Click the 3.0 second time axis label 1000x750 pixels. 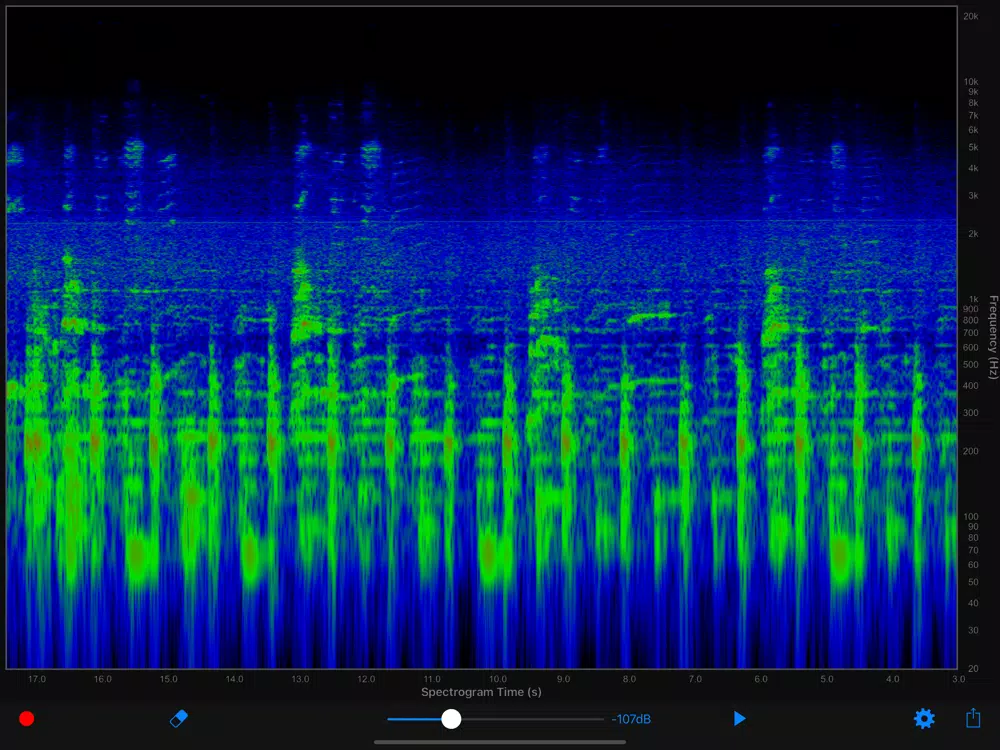coord(959,679)
